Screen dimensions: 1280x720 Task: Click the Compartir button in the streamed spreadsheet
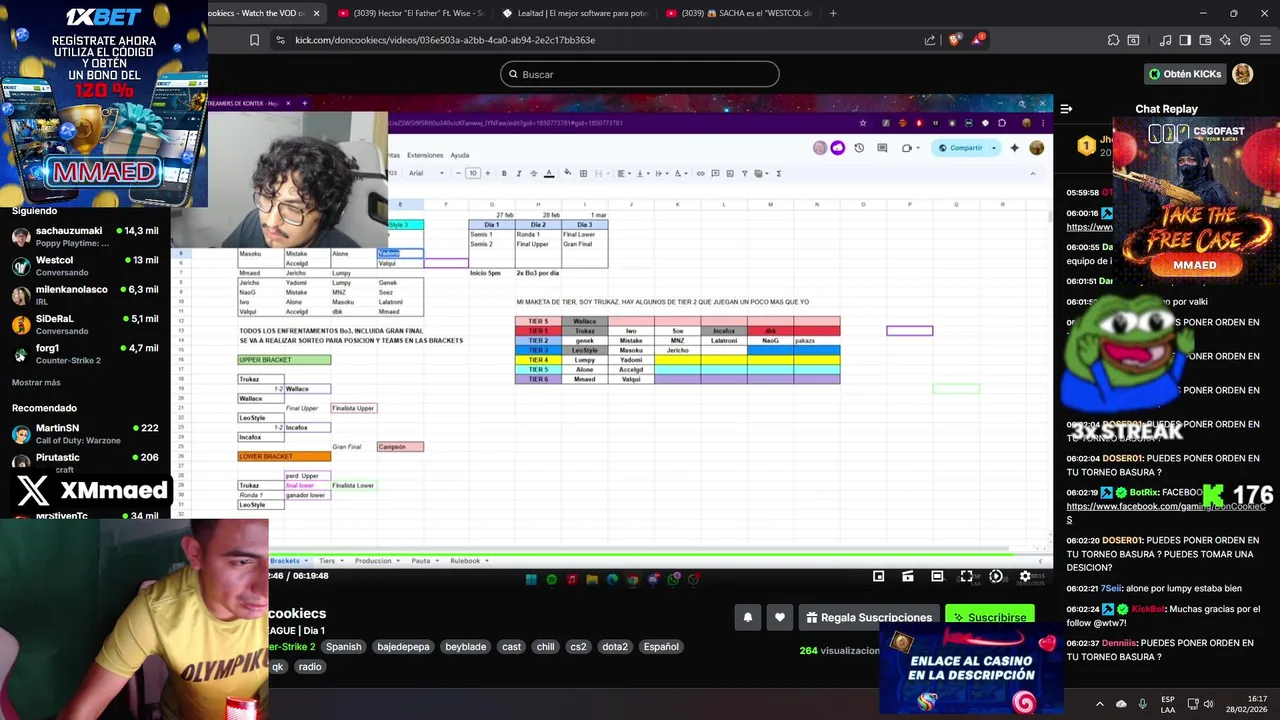click(x=960, y=148)
